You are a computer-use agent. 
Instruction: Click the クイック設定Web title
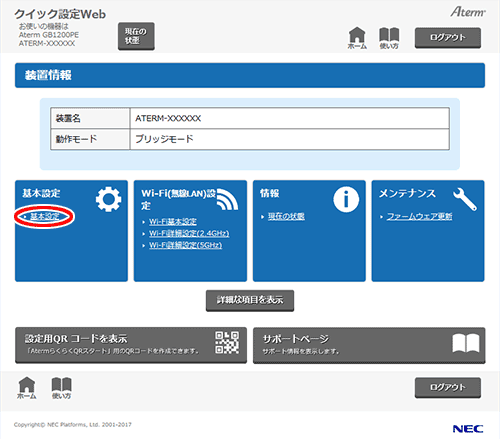click(60, 14)
